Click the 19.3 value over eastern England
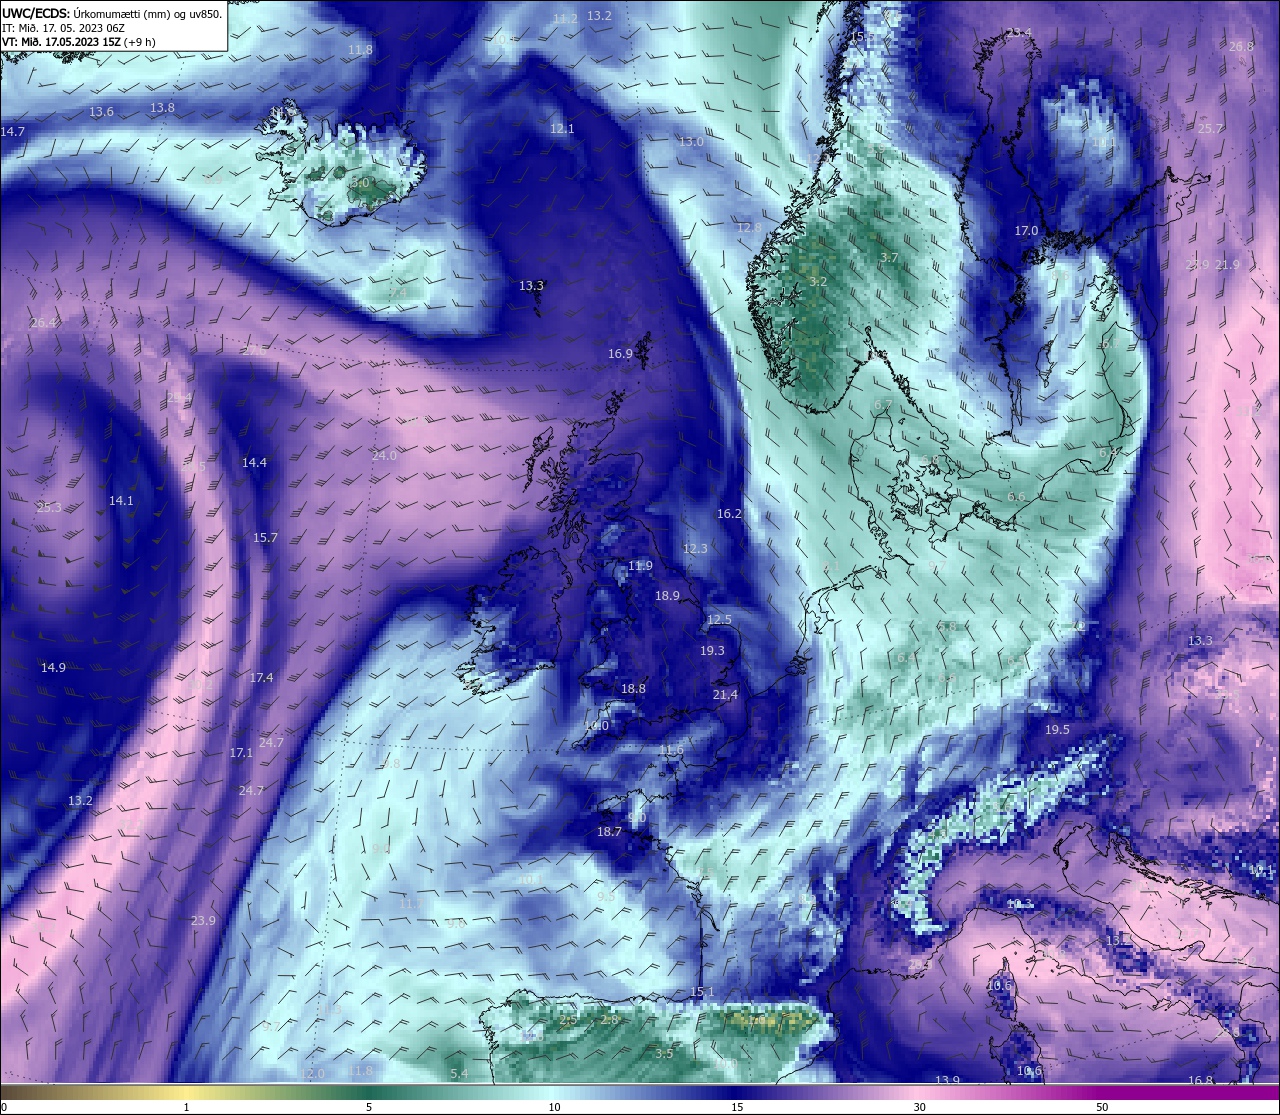 click(x=712, y=651)
